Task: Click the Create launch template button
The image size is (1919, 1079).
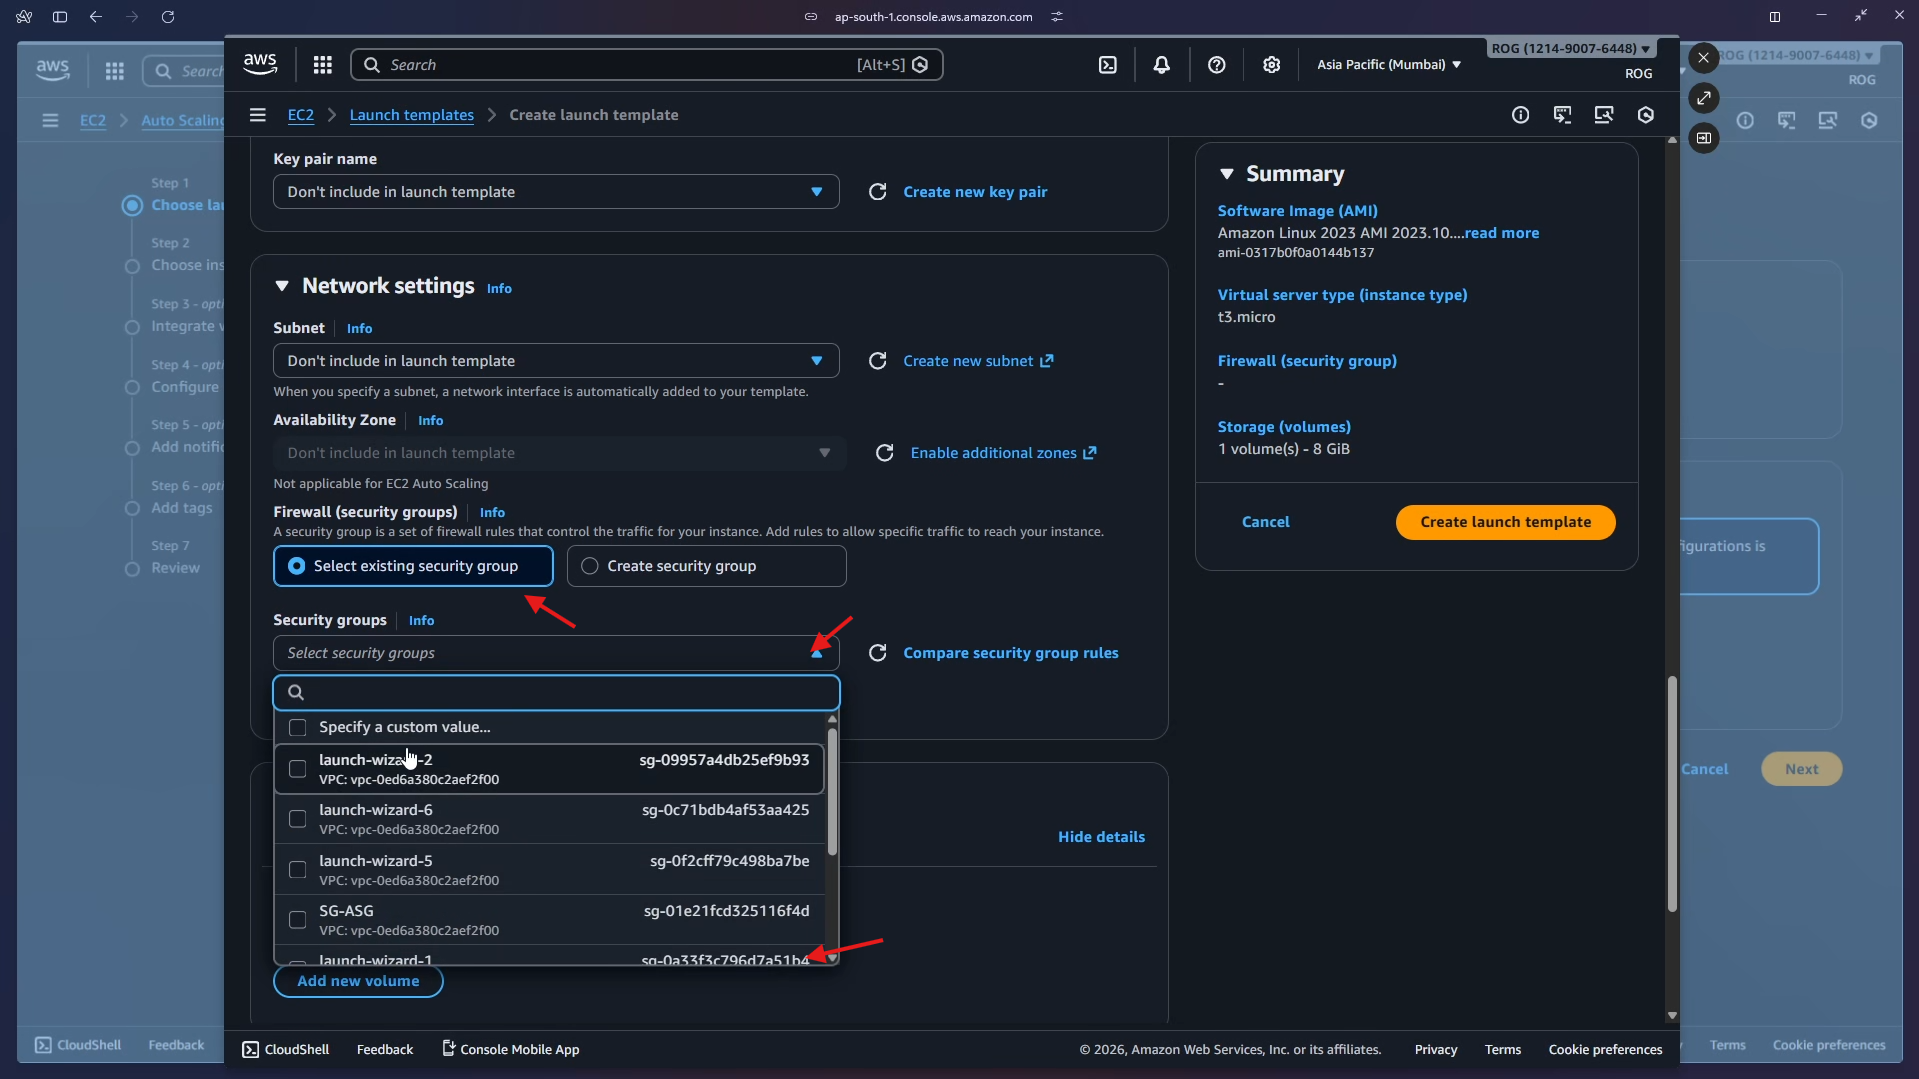Action: point(1504,521)
